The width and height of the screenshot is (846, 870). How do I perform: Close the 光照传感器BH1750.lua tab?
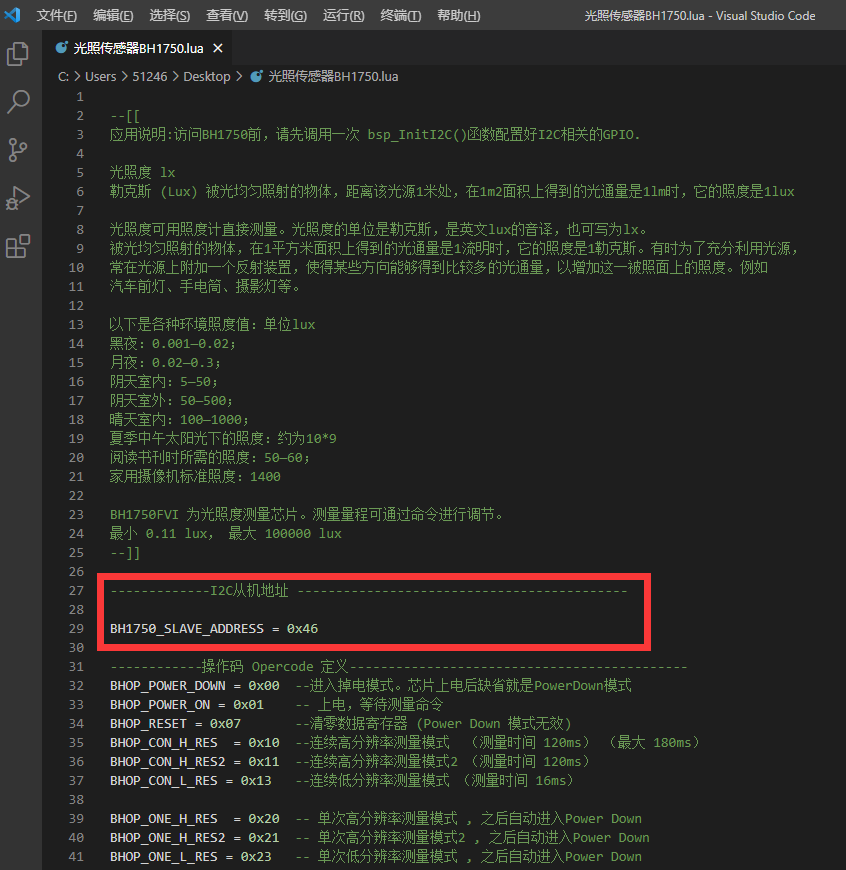(x=218, y=48)
